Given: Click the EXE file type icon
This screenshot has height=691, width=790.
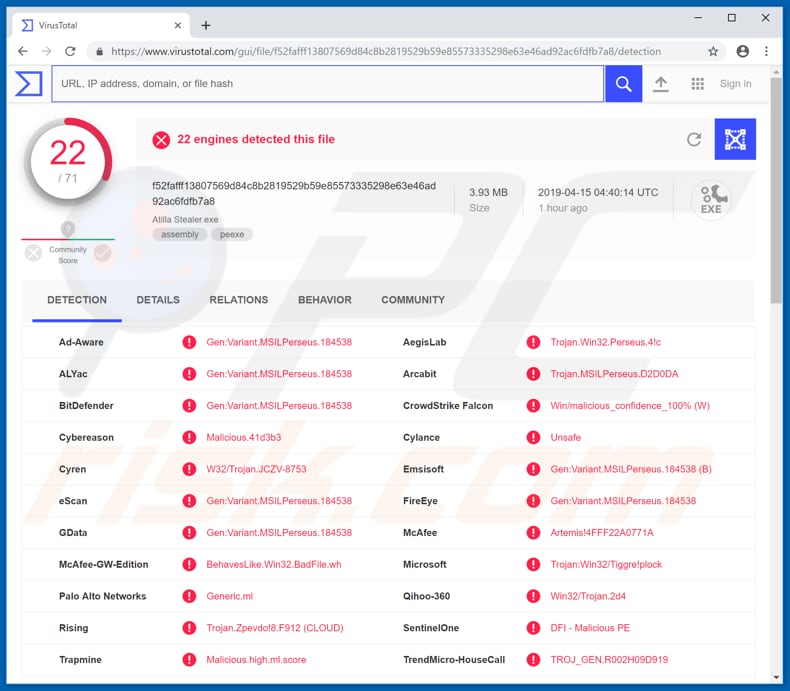Looking at the screenshot, I should [x=711, y=200].
